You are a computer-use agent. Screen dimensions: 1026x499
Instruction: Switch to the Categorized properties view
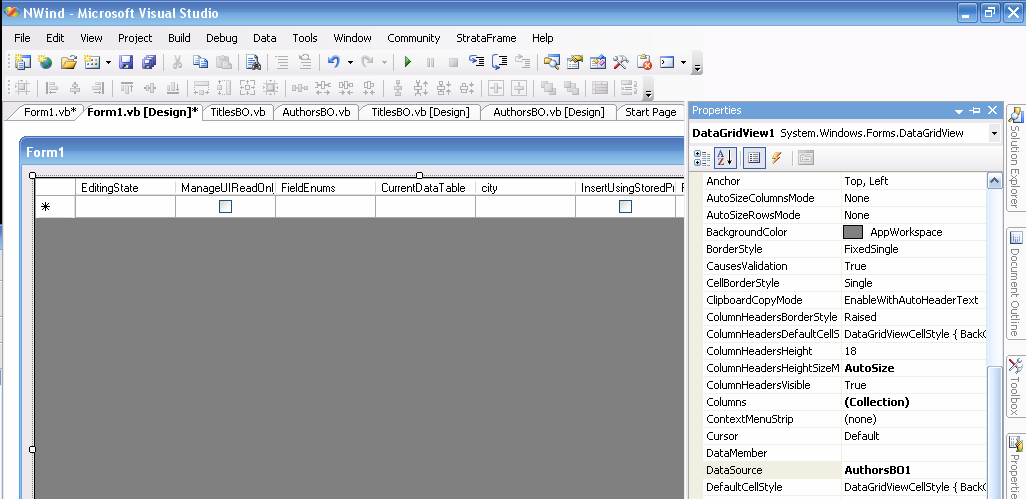point(702,157)
